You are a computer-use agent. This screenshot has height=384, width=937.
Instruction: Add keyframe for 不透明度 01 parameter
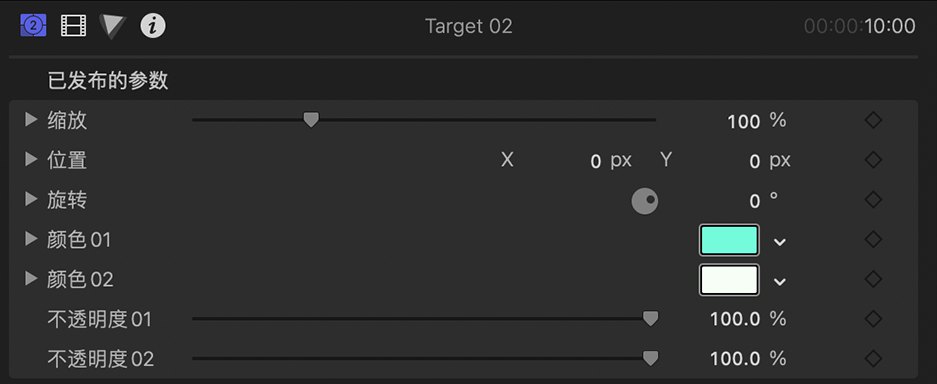873,319
